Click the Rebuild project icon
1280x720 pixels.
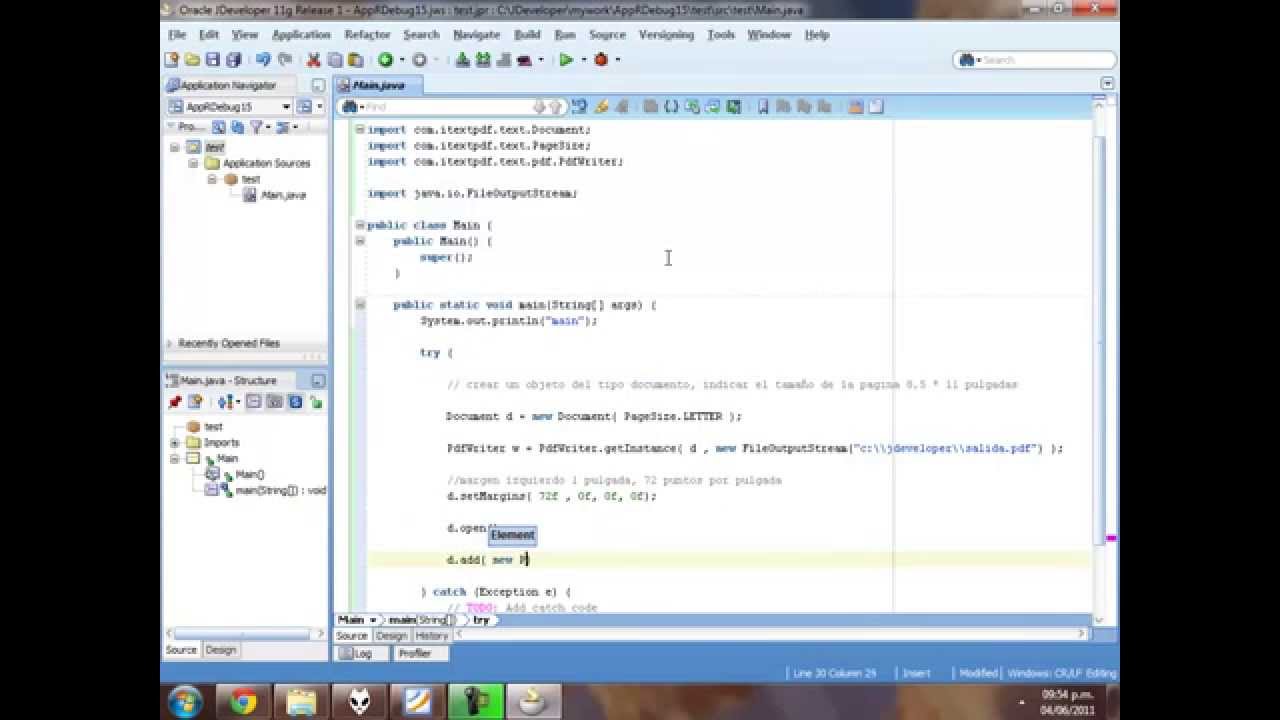(483, 60)
